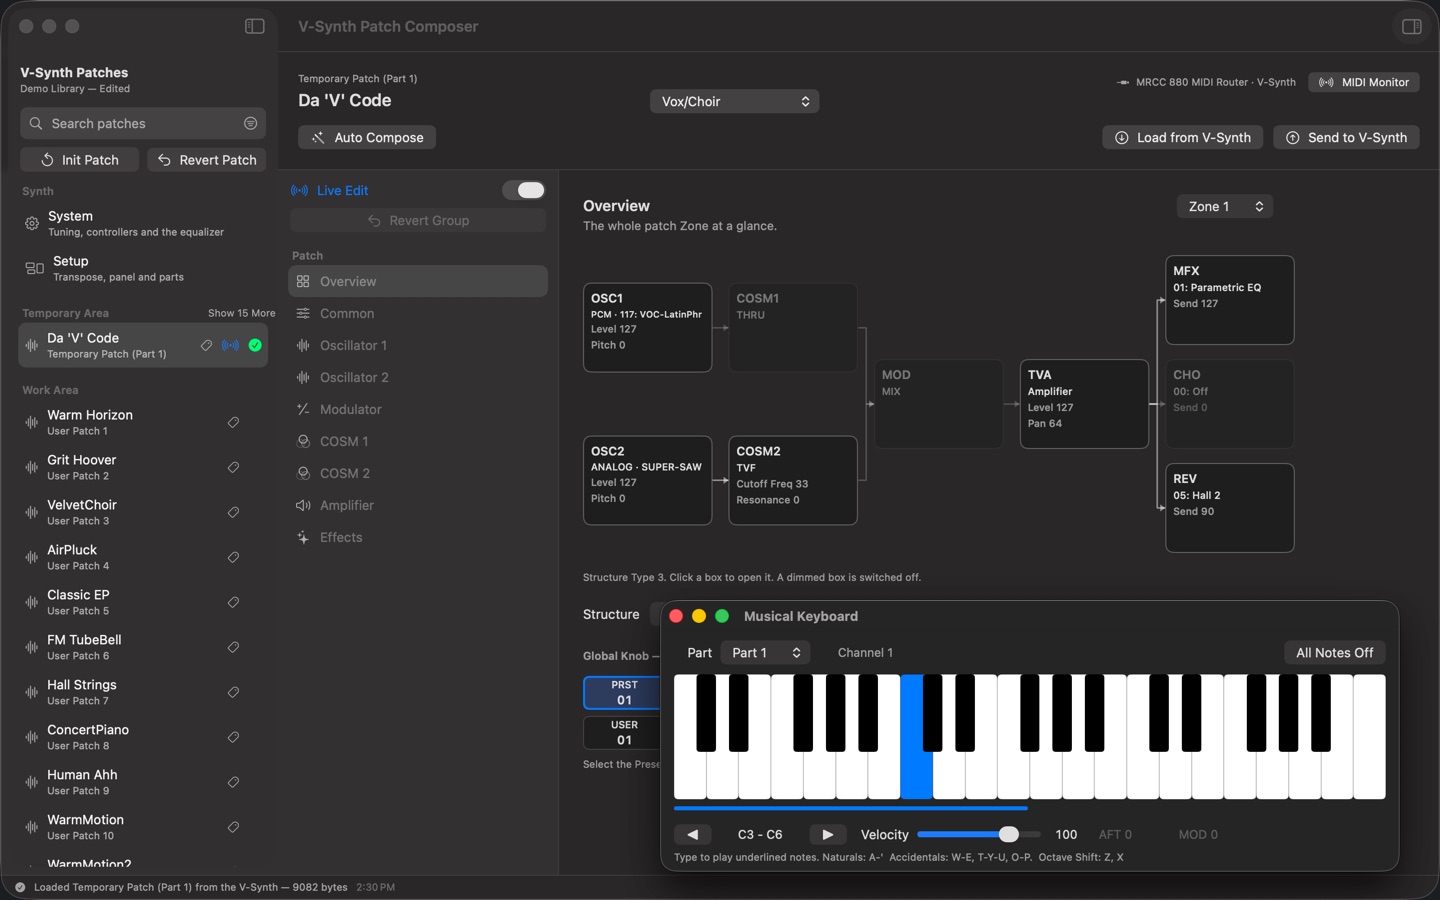Click status bar checkmark icon
This screenshot has height=900, width=1440.
[20, 887]
